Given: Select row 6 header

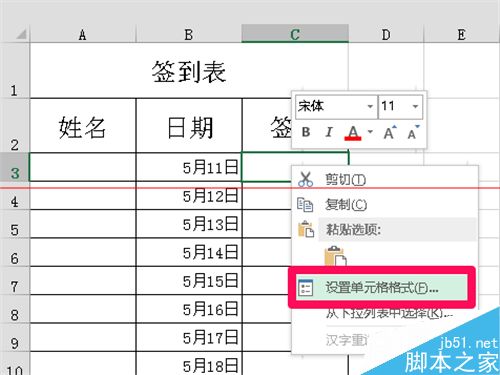Looking at the screenshot, I should click(x=14, y=252).
